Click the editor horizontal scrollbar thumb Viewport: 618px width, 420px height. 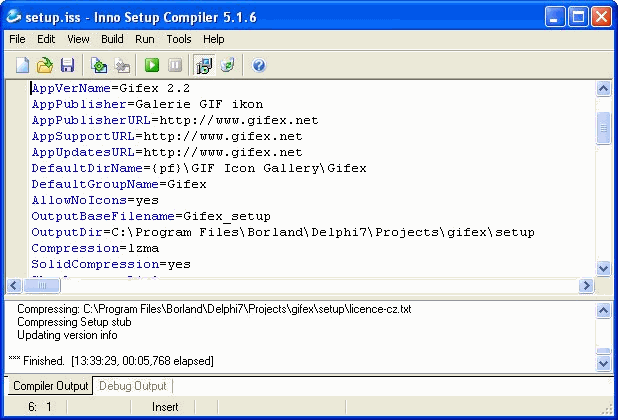tap(42, 285)
